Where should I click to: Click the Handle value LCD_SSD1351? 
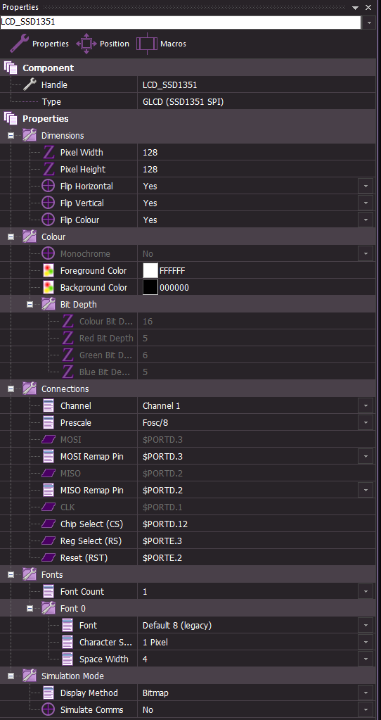170,85
